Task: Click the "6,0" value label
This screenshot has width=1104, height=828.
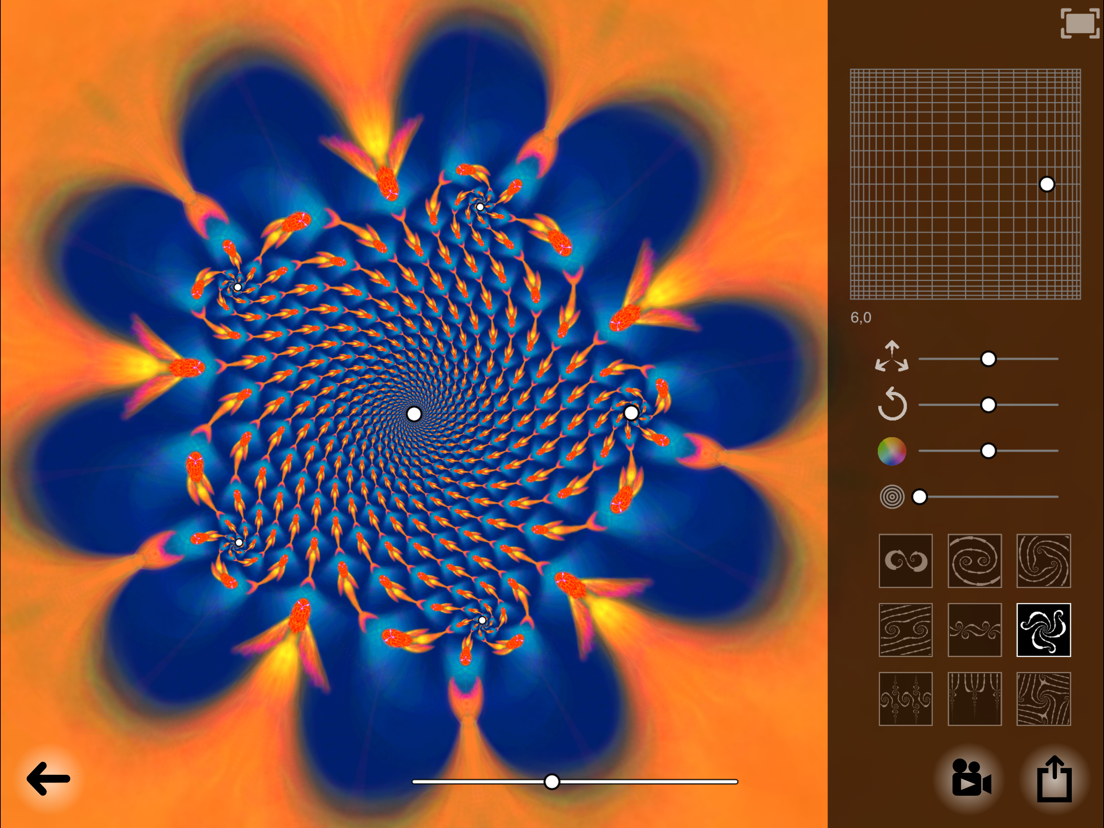Action: [x=860, y=318]
